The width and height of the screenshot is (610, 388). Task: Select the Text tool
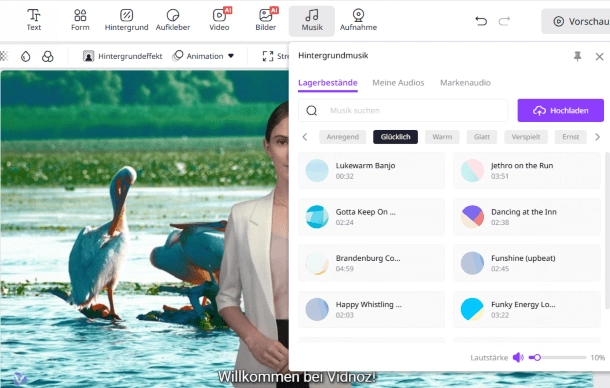click(33, 20)
